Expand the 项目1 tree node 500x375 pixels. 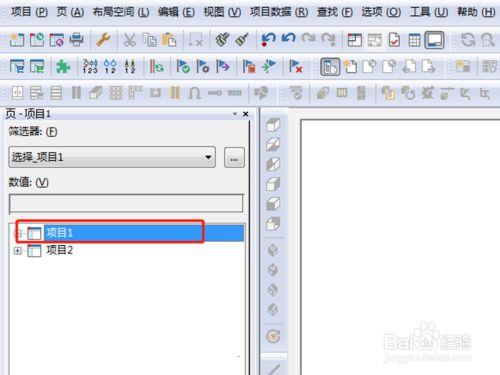click(18, 233)
